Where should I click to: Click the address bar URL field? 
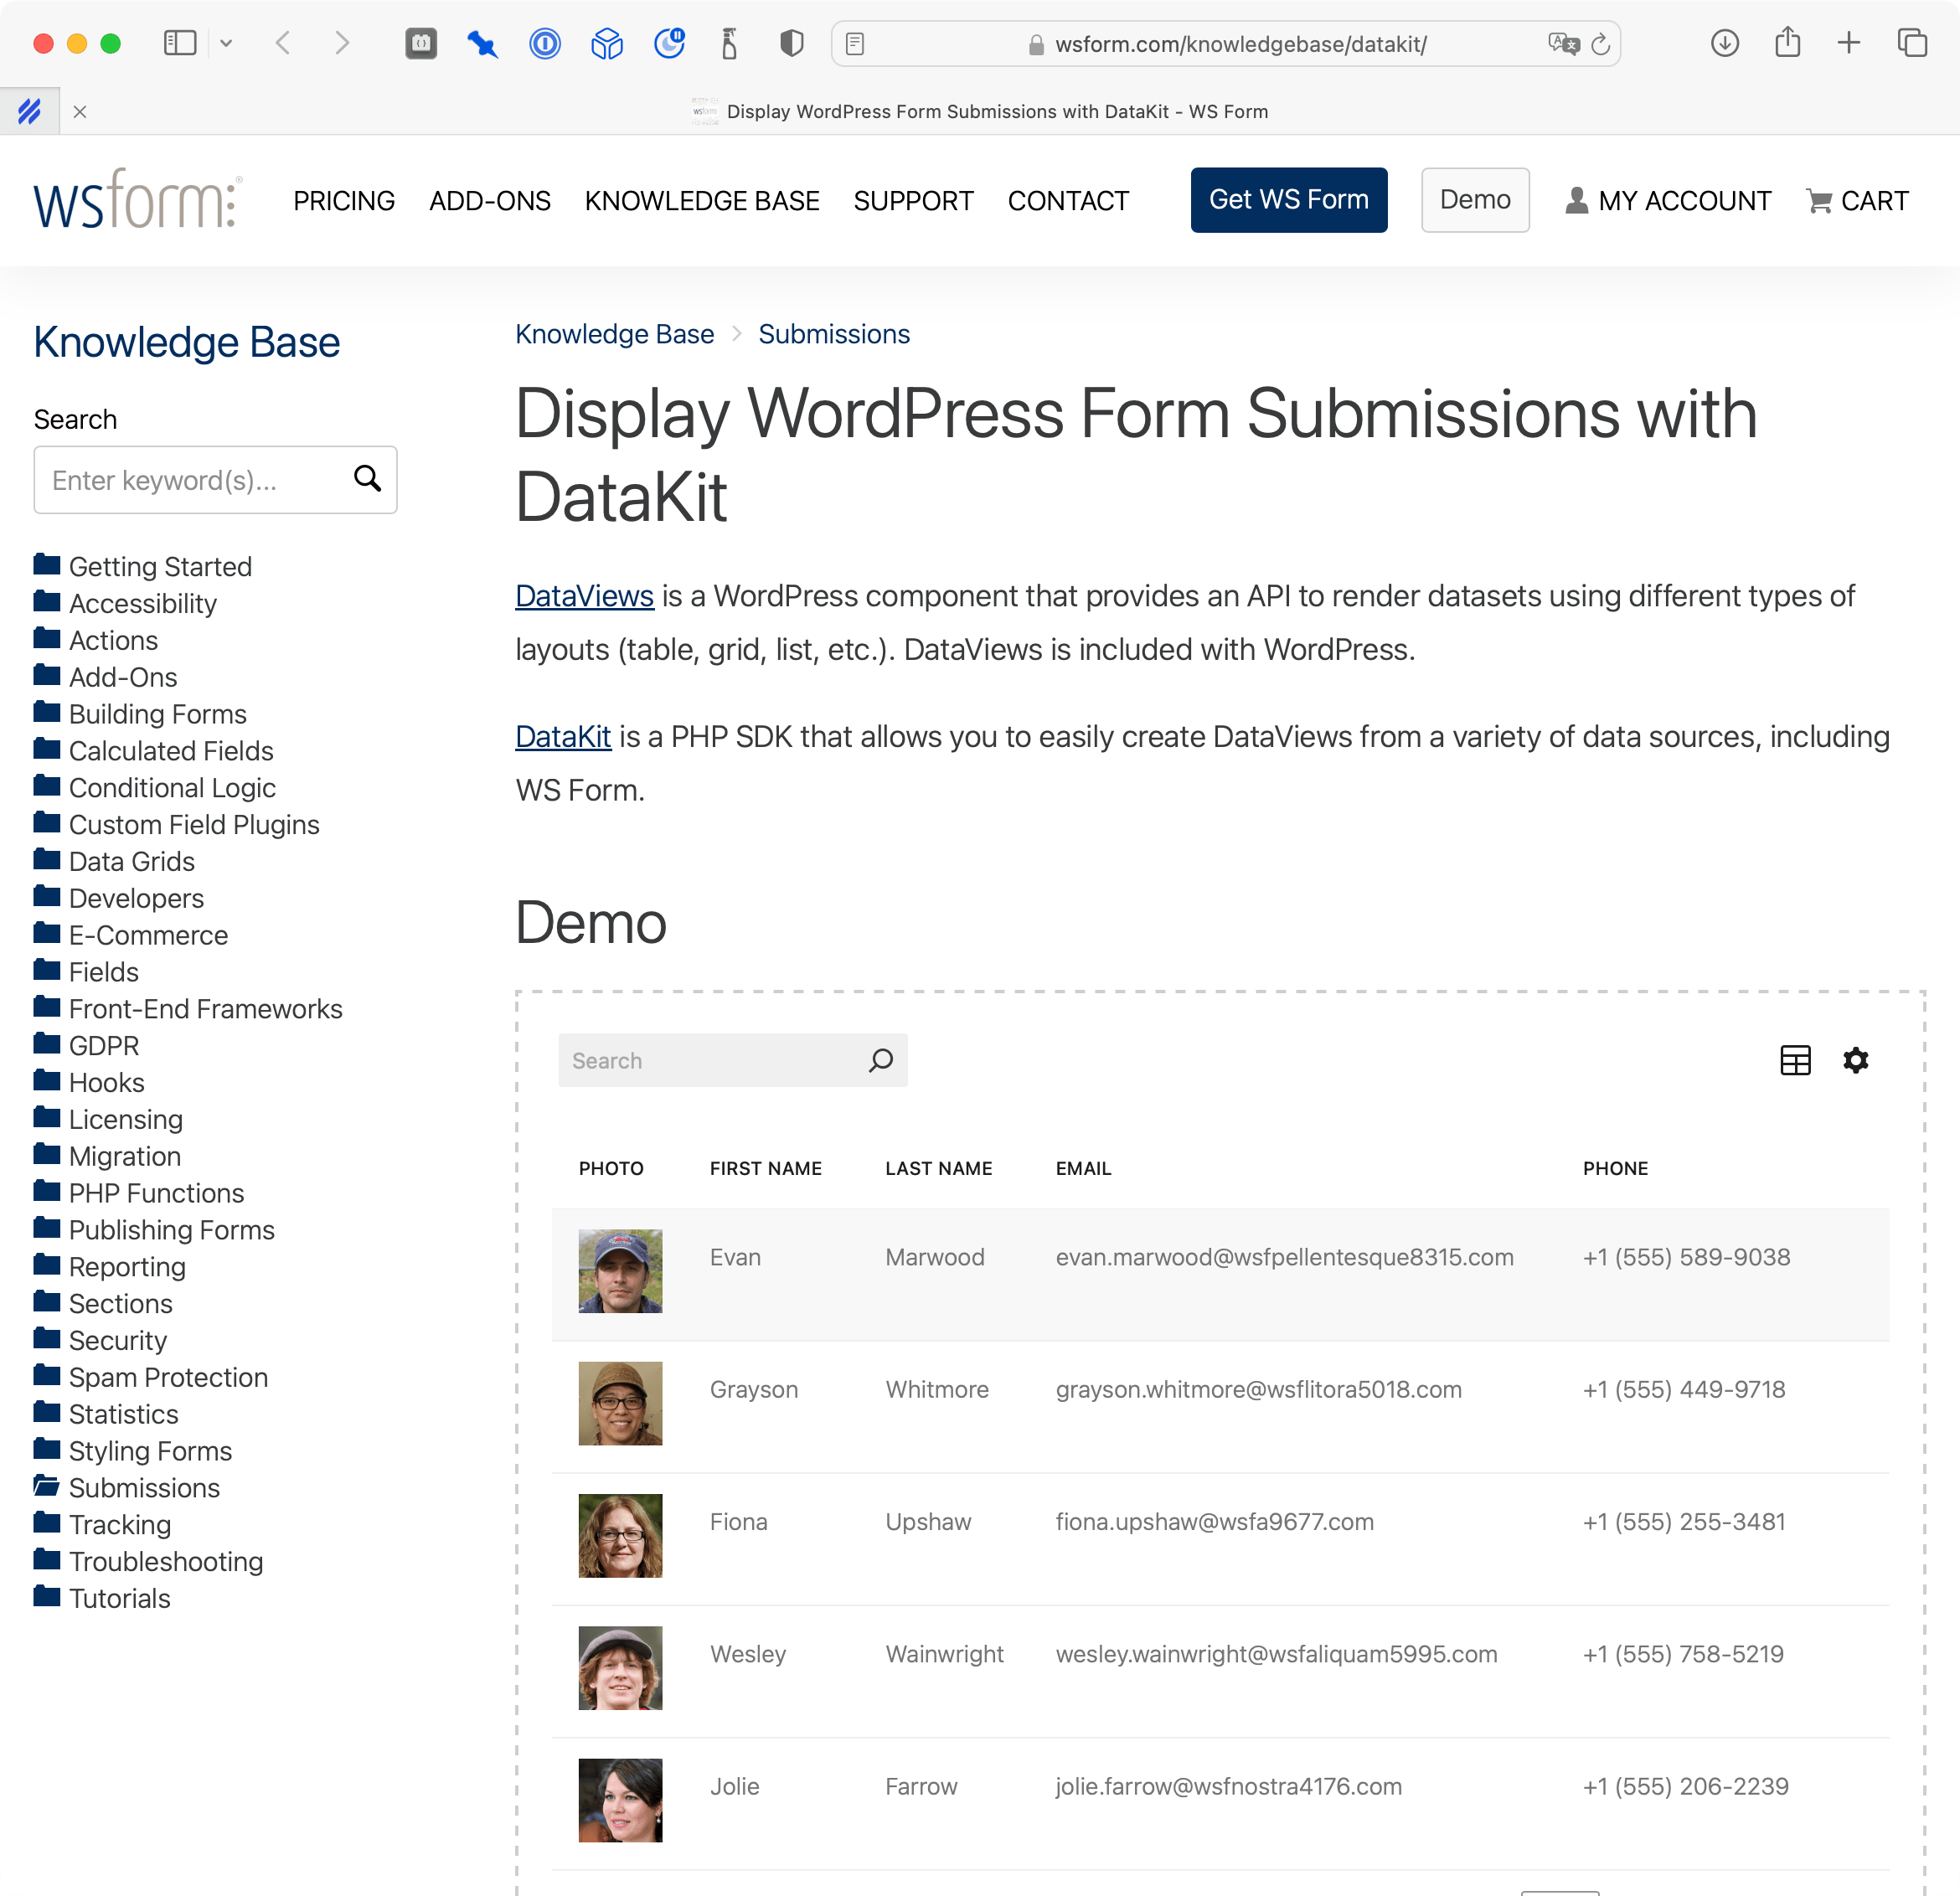pyautogui.click(x=1226, y=44)
